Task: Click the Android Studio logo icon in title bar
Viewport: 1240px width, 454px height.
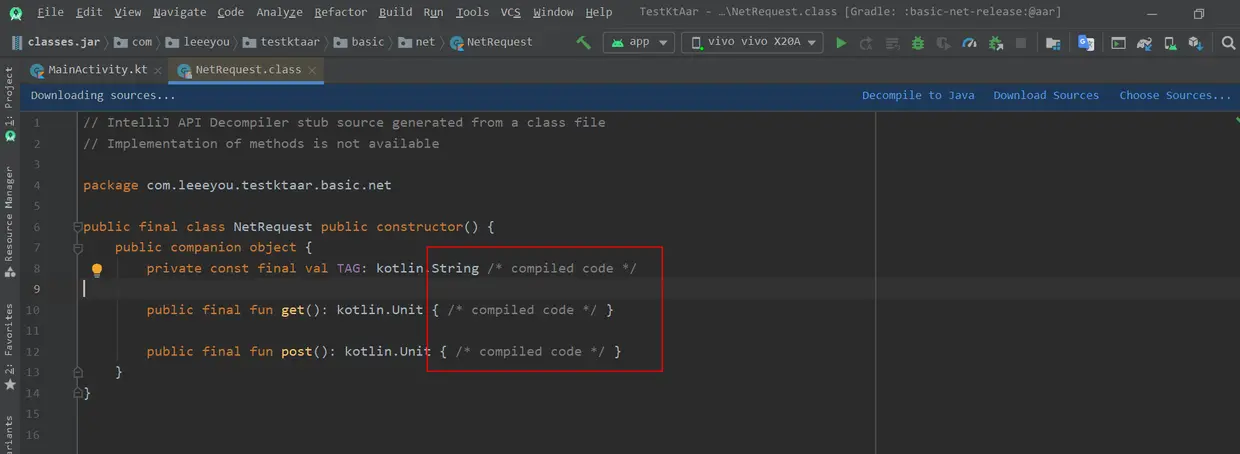Action: tap(17, 13)
